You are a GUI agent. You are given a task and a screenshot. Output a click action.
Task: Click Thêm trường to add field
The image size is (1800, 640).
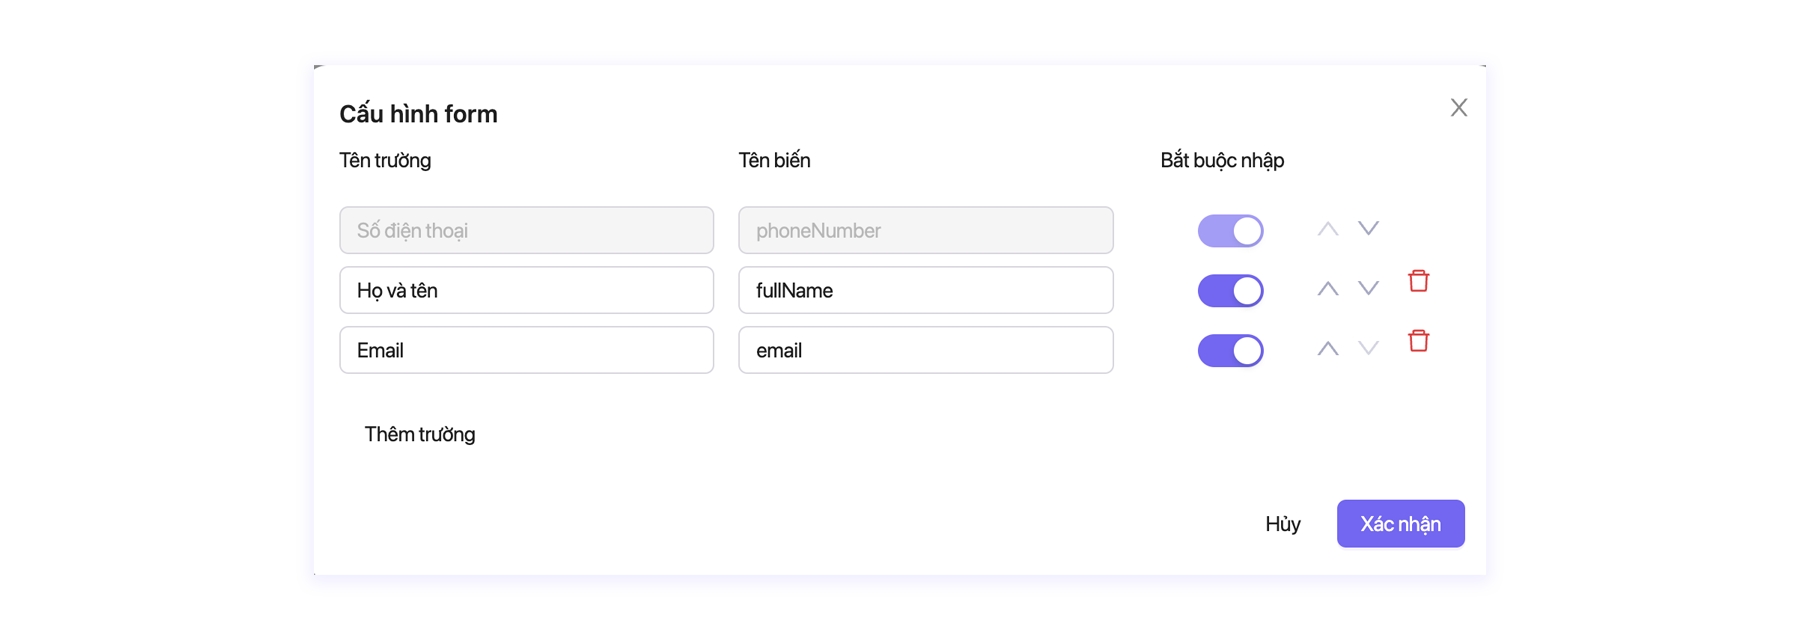(x=419, y=435)
